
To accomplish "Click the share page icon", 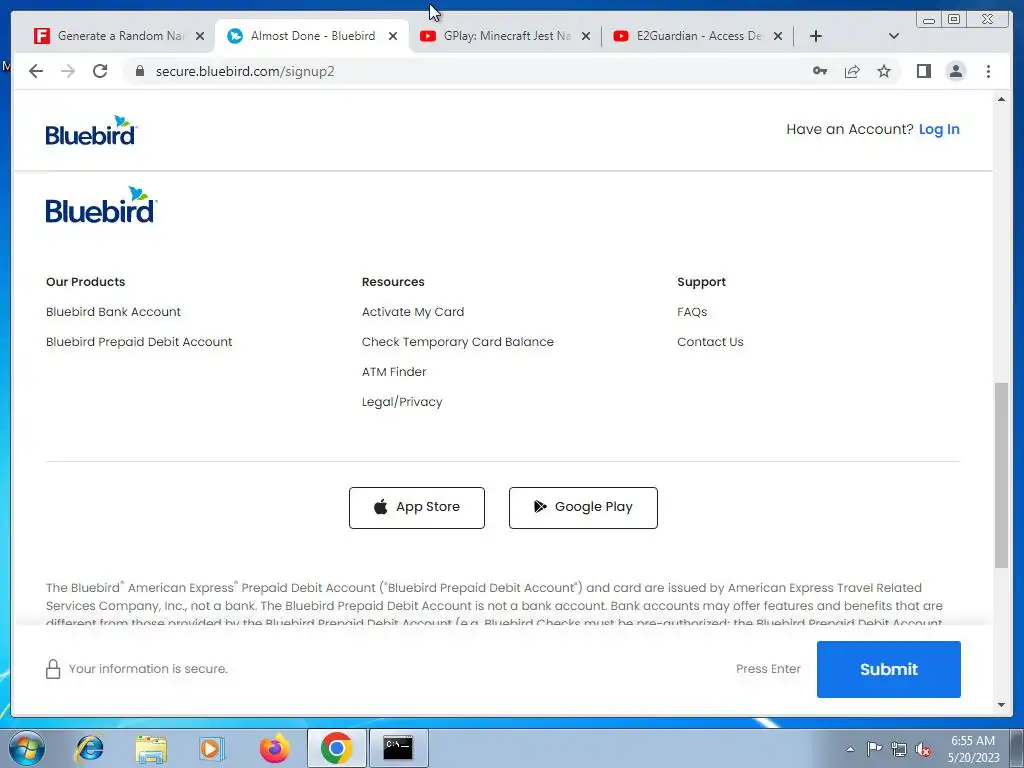I will (x=852, y=71).
